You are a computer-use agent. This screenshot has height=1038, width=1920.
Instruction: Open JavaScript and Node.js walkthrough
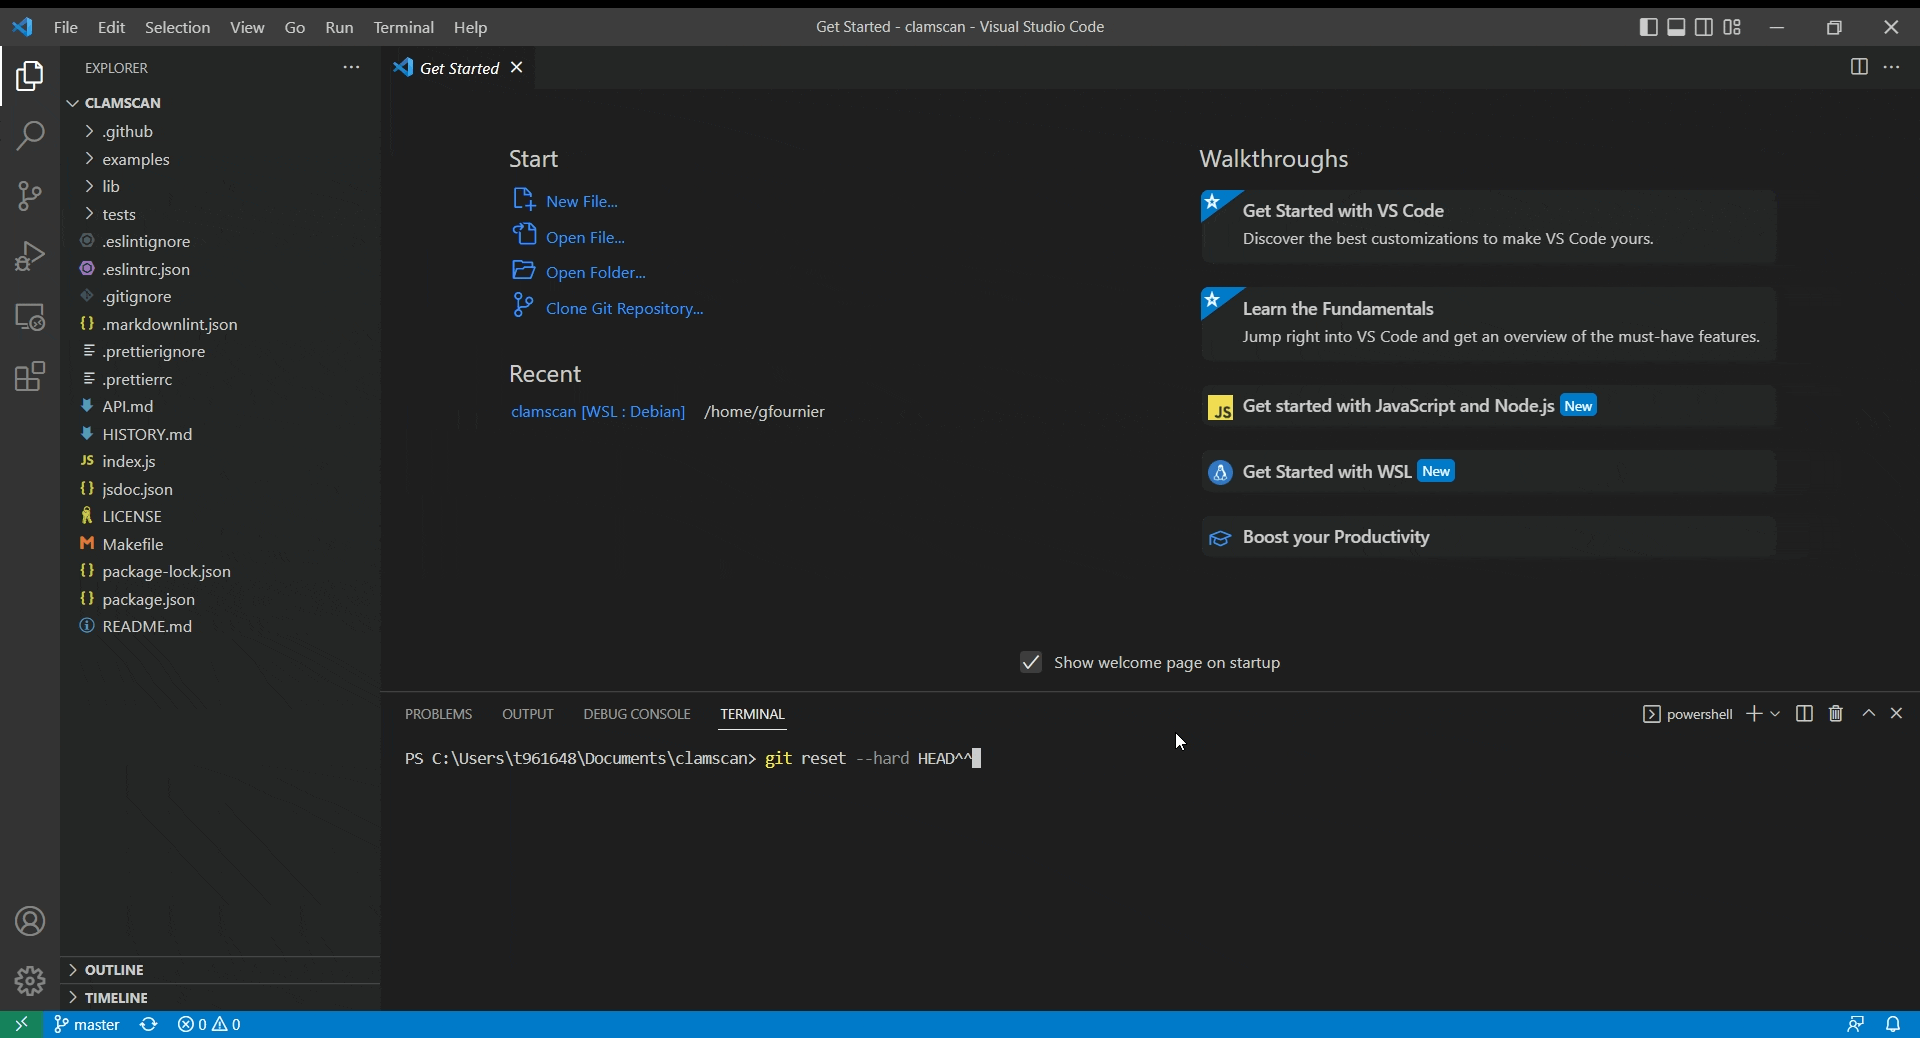pyautogui.click(x=1488, y=406)
